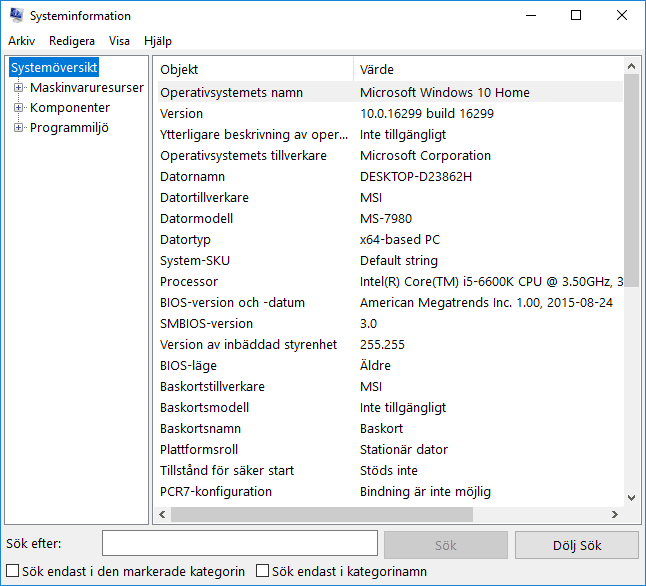Screen dimensions: 646x586
Task: Select the 'Datornamn' row
Action: (390, 176)
